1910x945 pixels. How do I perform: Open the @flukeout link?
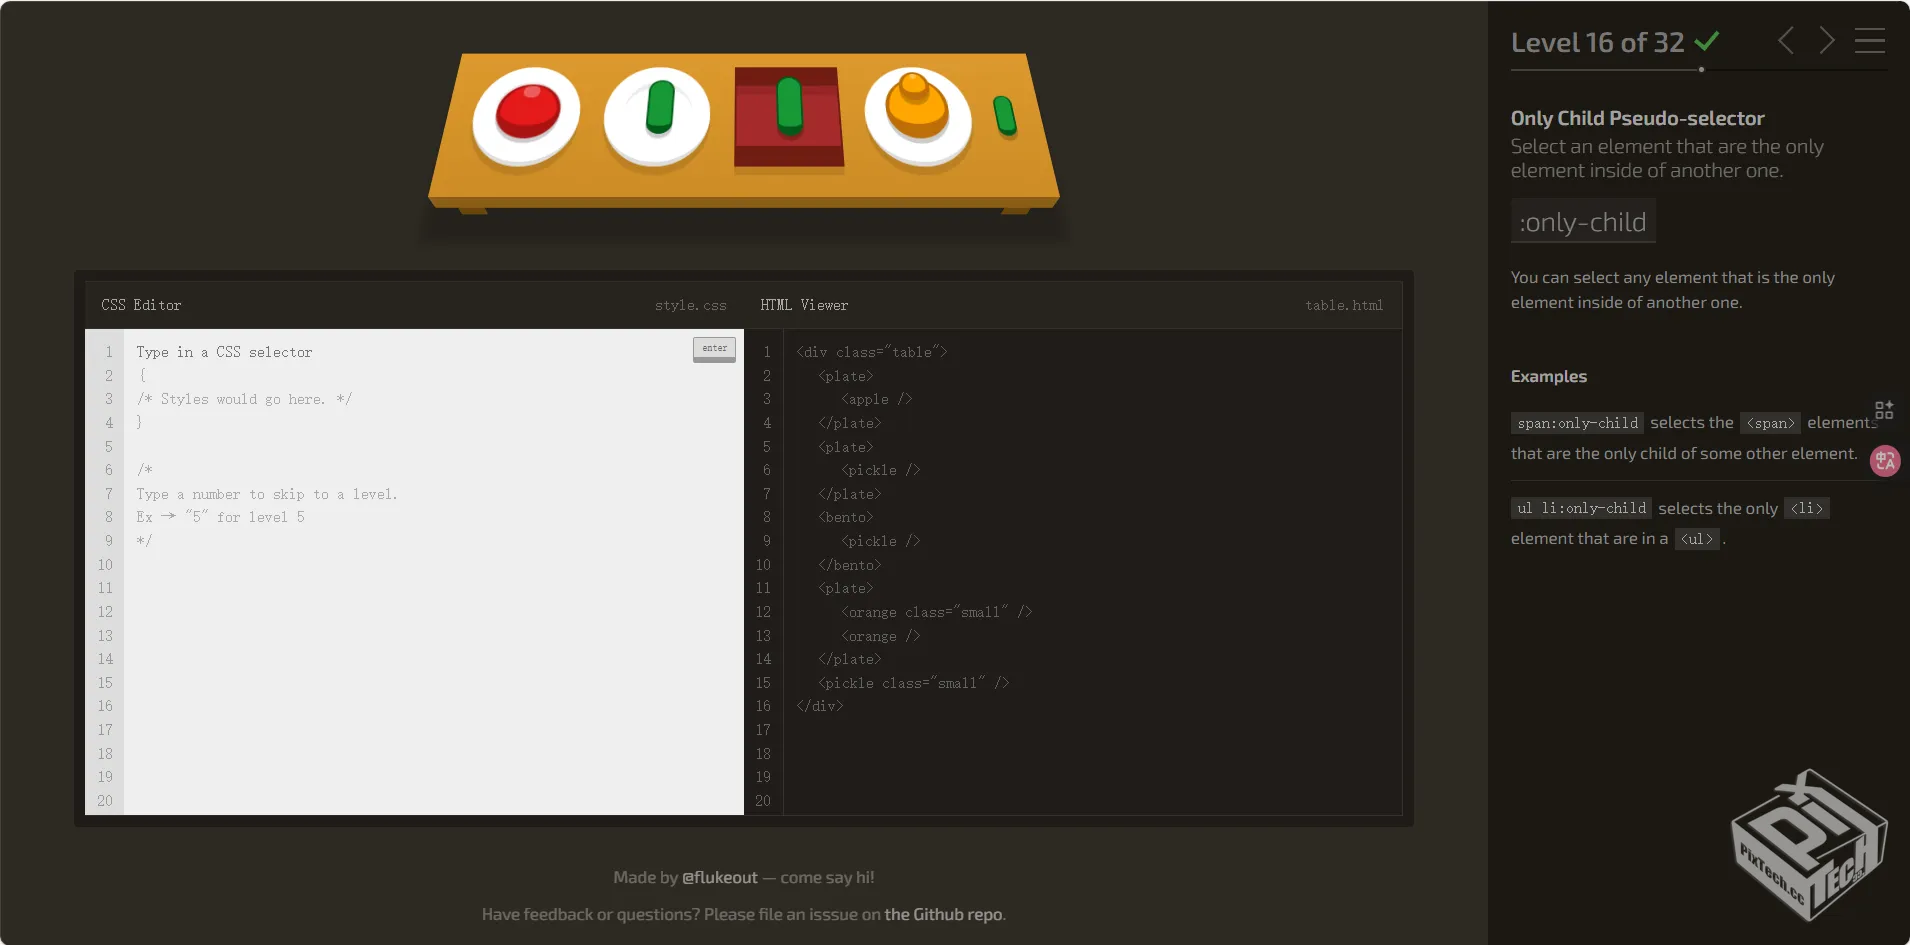click(x=719, y=877)
